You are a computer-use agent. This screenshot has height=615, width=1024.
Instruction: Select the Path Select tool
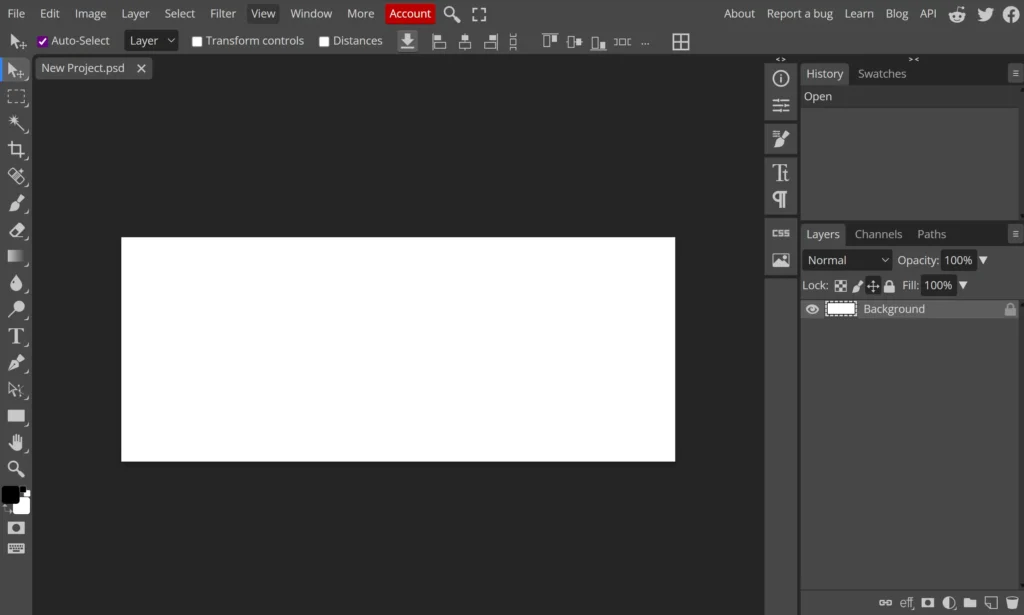(x=16, y=390)
